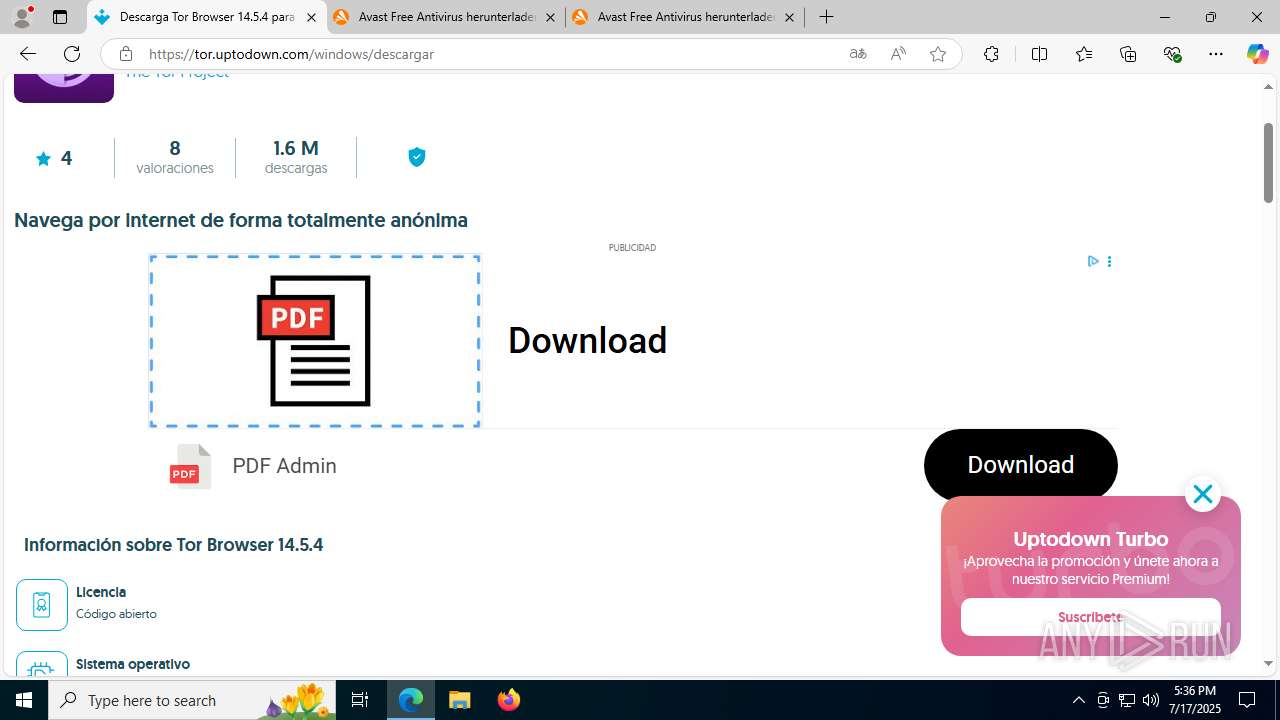Open a new tab
This screenshot has height=720, width=1280.
pyautogui.click(x=826, y=17)
